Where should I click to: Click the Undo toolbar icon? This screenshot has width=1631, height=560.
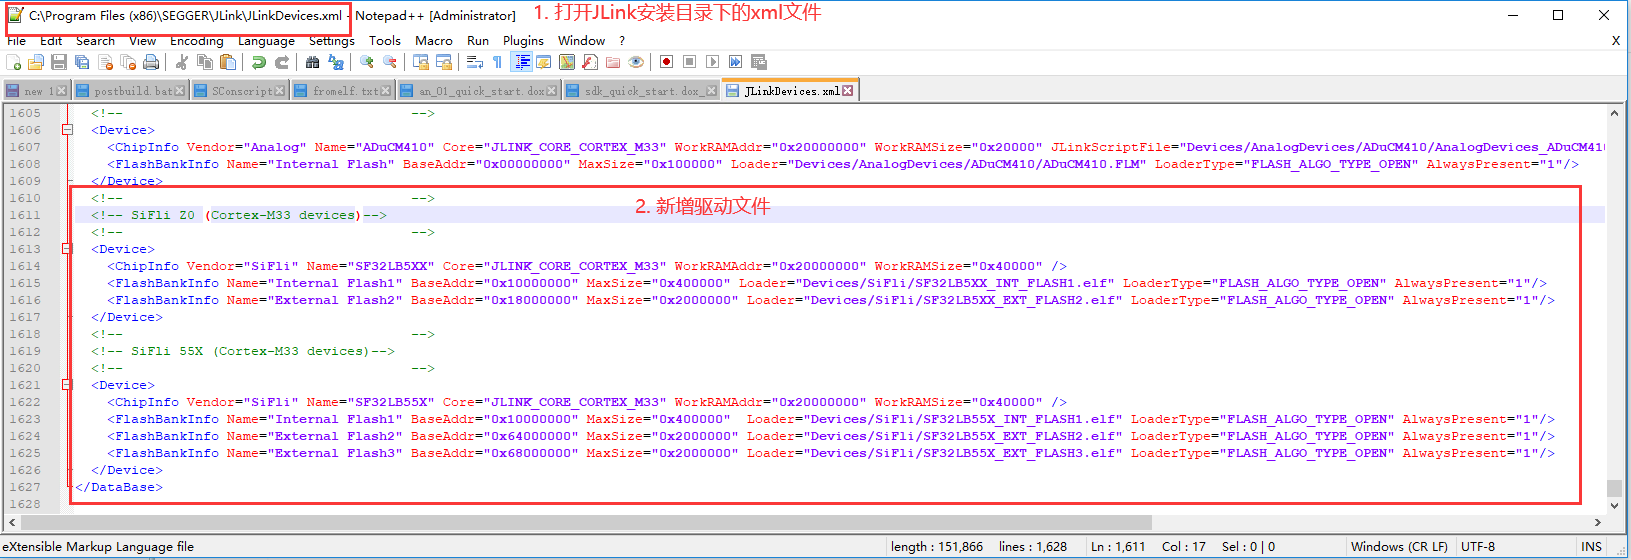[x=259, y=62]
